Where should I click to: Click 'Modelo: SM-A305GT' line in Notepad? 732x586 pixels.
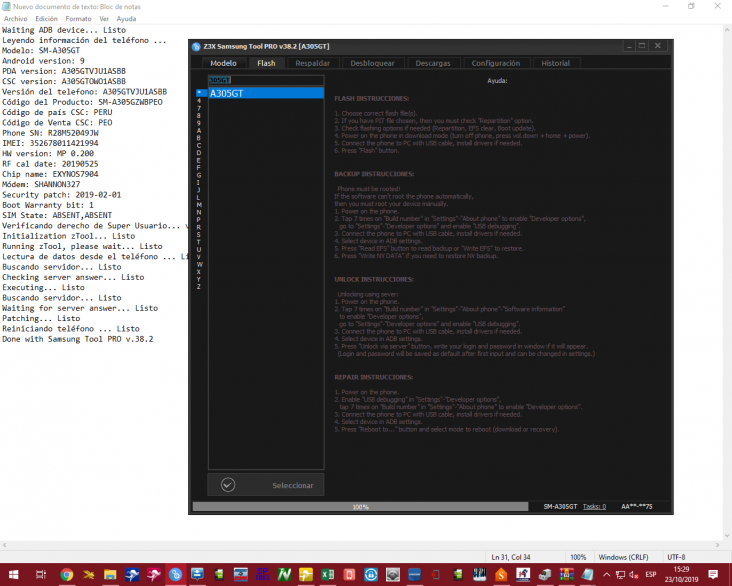pyautogui.click(x=41, y=50)
